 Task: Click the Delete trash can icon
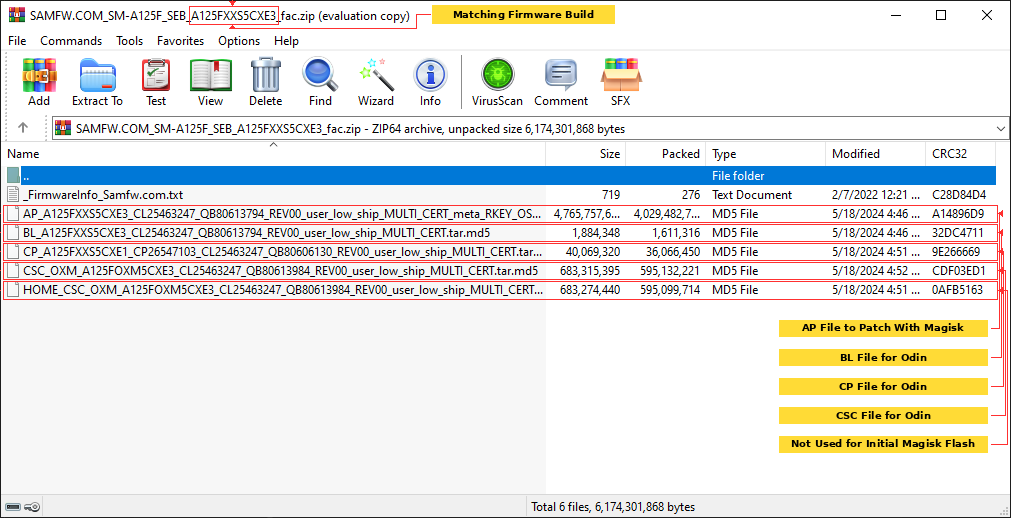[266, 83]
